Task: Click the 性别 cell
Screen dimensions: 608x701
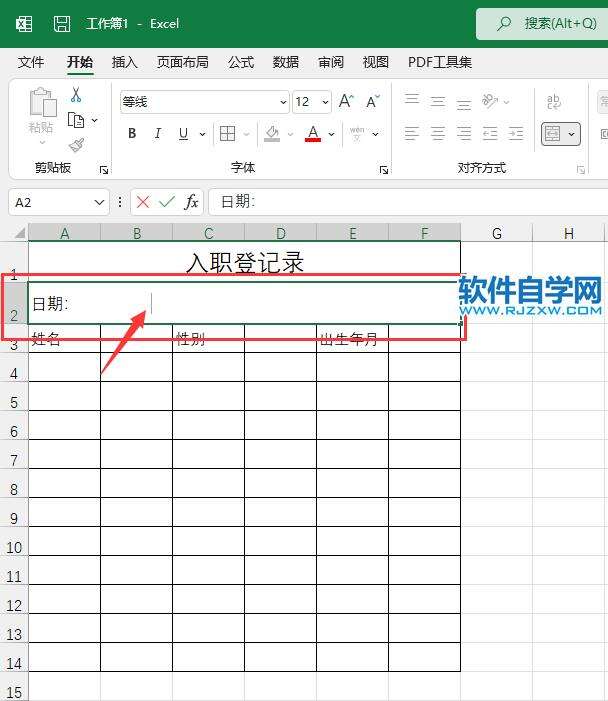Action: 208,338
